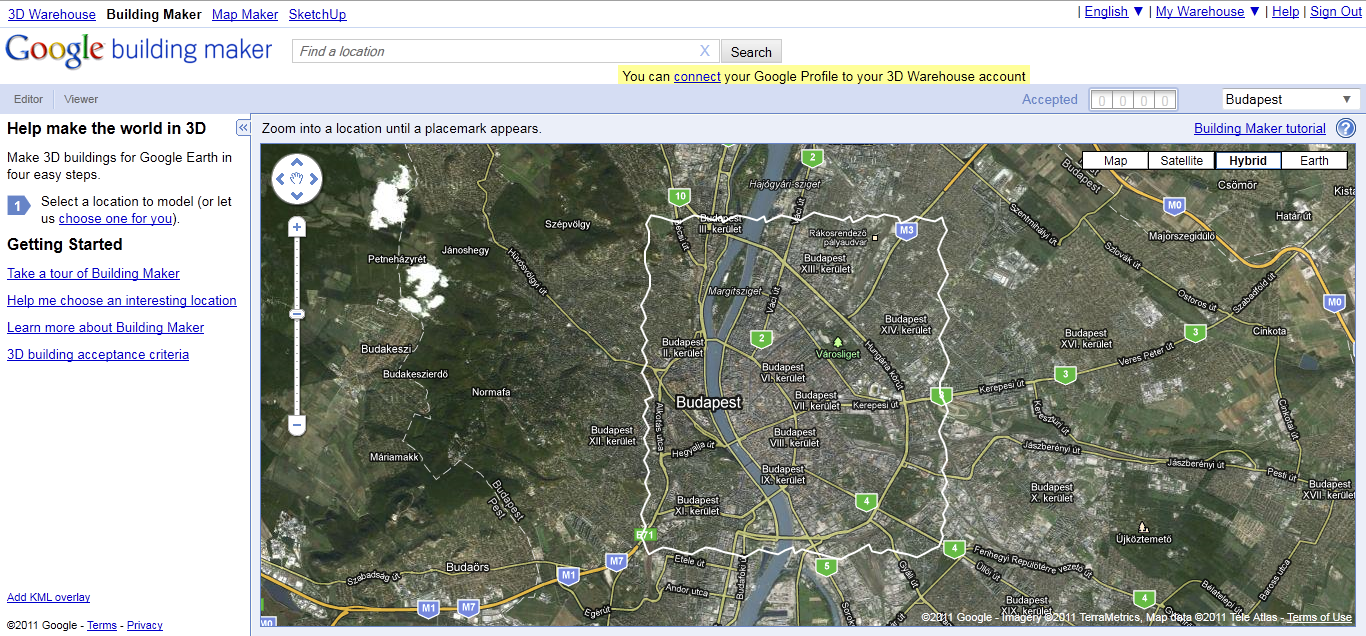Switch to Satellite view type
This screenshot has height=636, width=1366.
click(x=1181, y=160)
